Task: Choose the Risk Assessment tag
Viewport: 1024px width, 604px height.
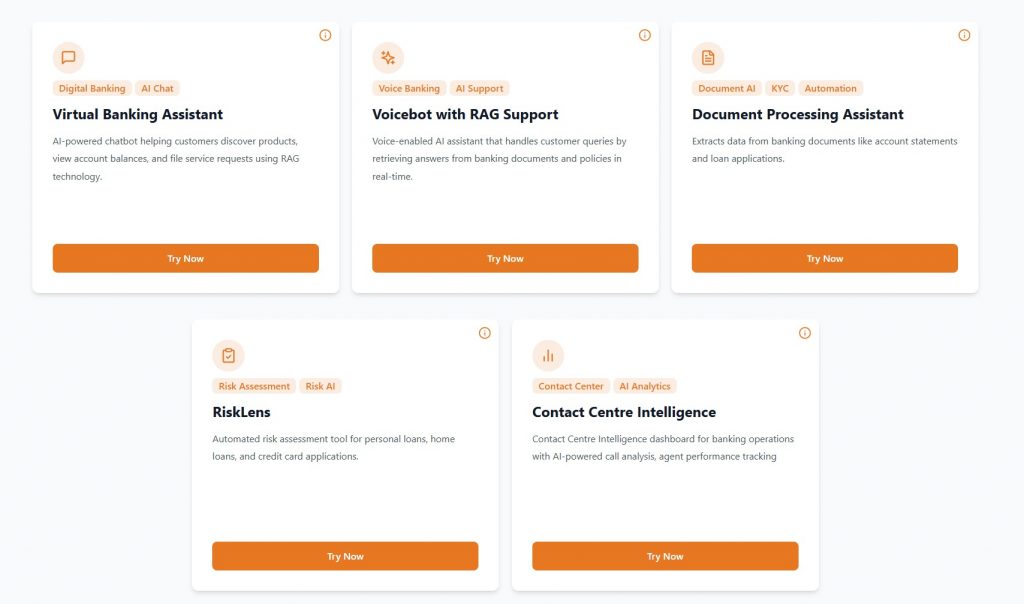Action: [x=253, y=386]
